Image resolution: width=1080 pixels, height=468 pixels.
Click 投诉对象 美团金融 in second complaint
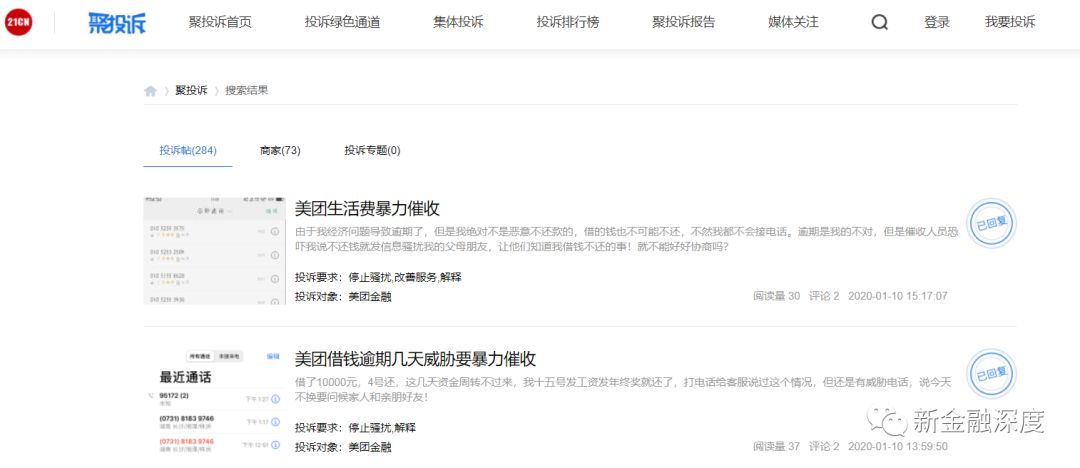[343, 447]
